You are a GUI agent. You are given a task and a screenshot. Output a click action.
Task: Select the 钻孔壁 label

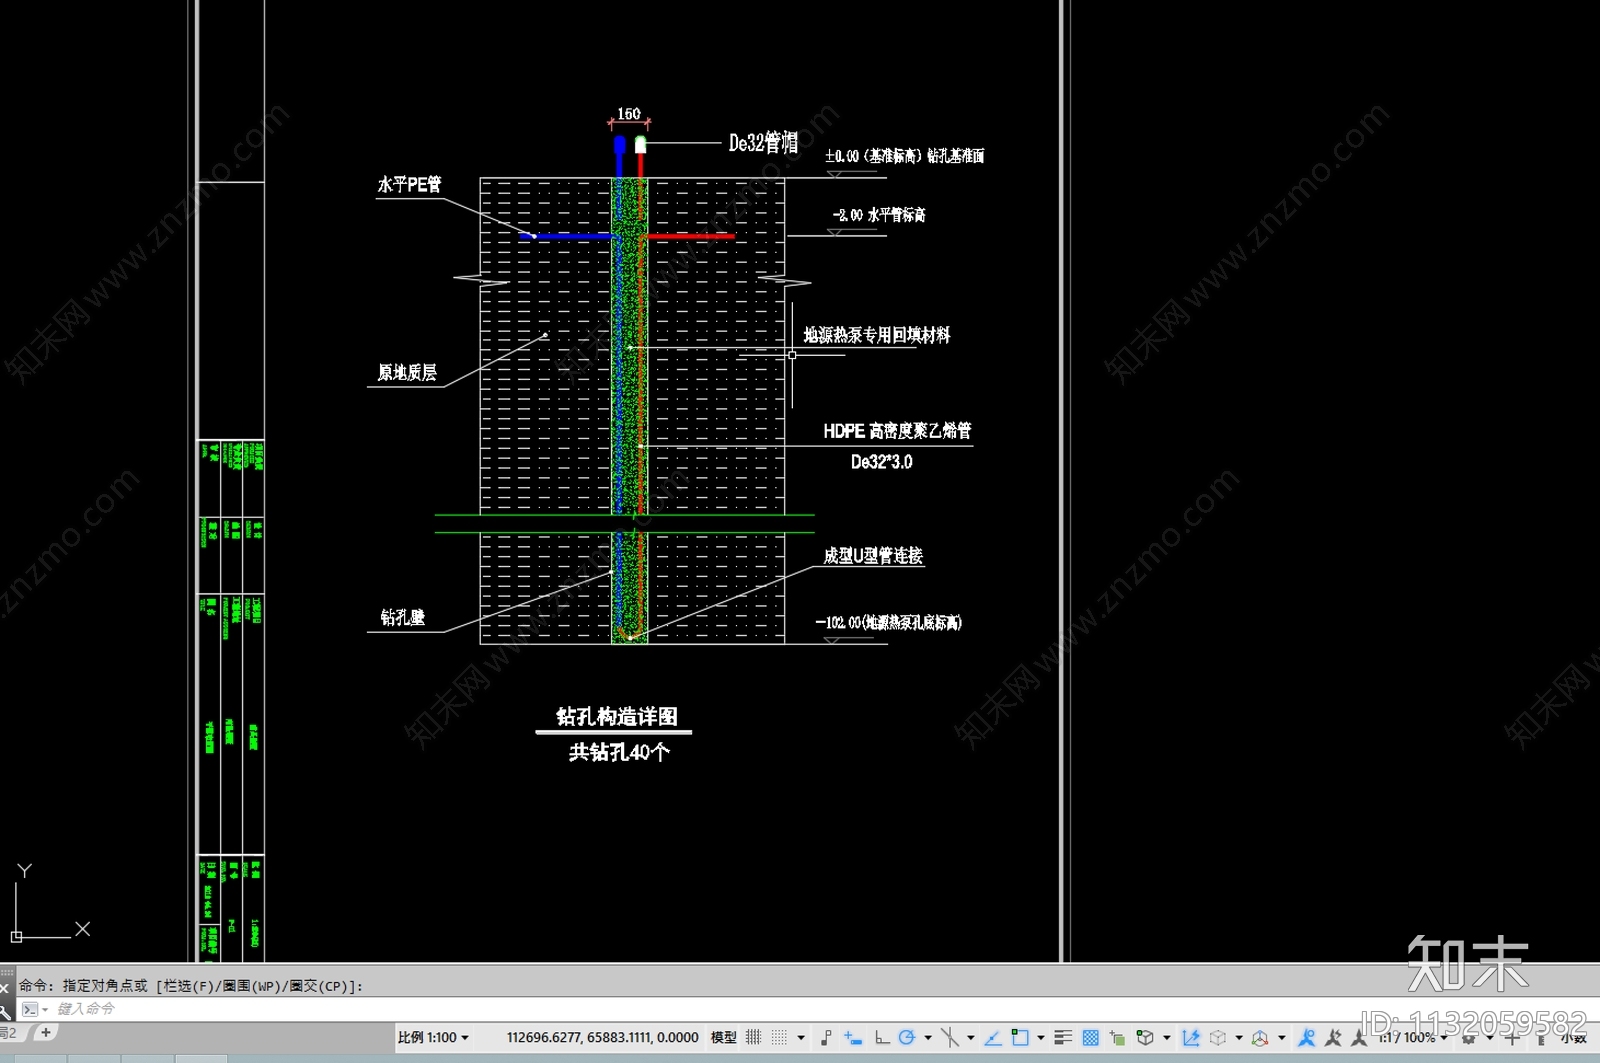pyautogui.click(x=403, y=618)
